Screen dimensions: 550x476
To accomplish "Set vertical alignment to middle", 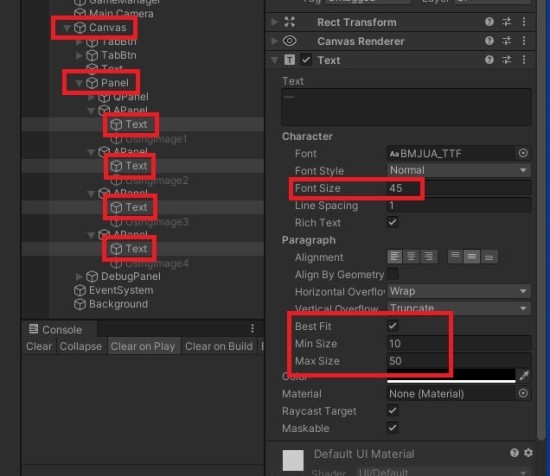I will pos(472,257).
